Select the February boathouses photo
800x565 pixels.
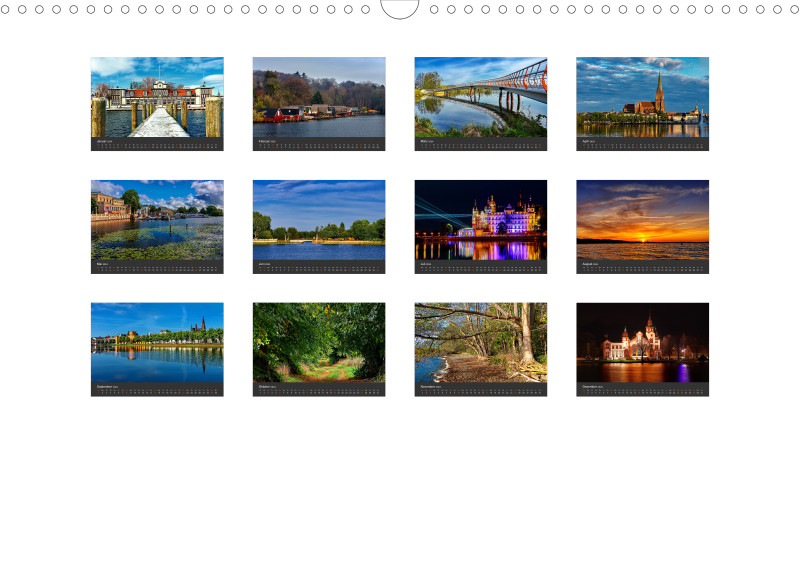(x=319, y=97)
